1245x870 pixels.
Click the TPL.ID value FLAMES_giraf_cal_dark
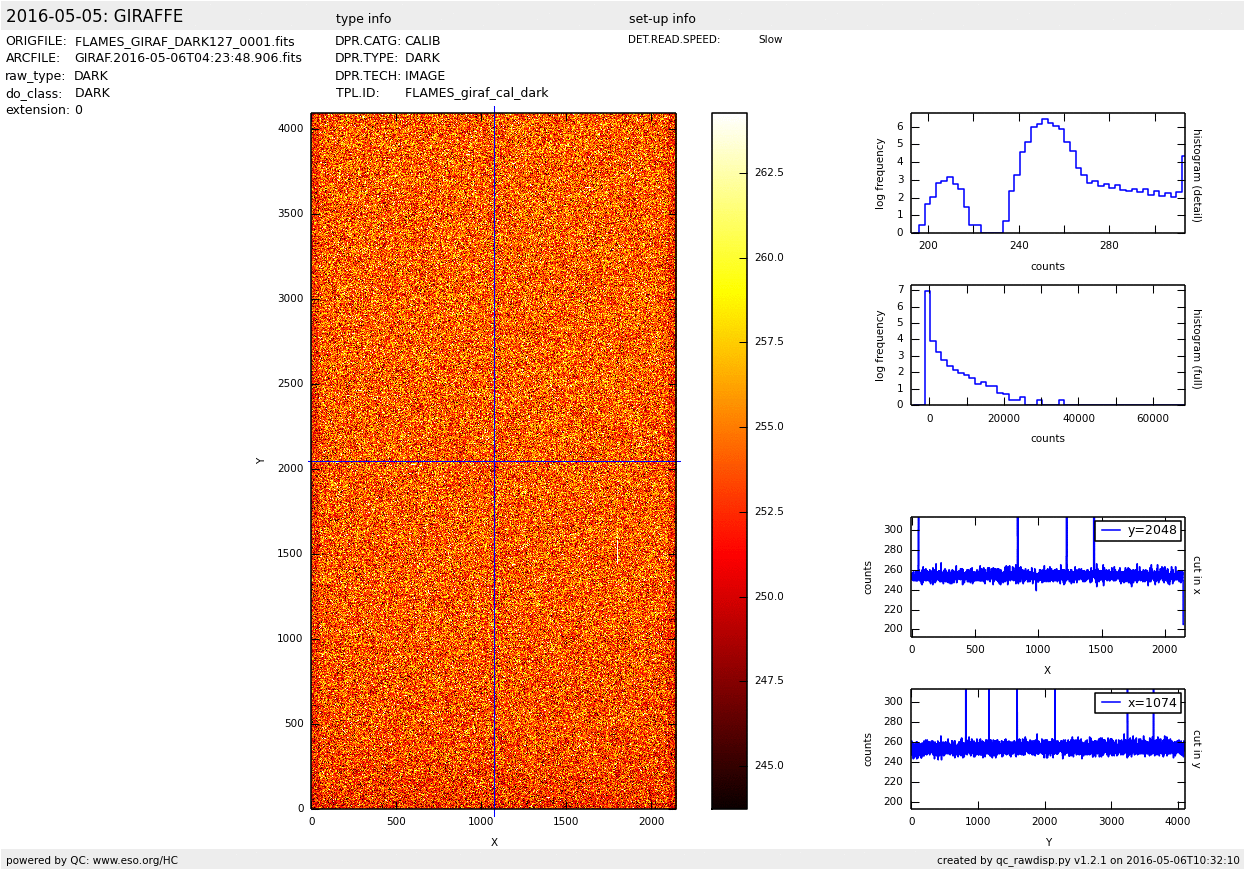(476, 93)
